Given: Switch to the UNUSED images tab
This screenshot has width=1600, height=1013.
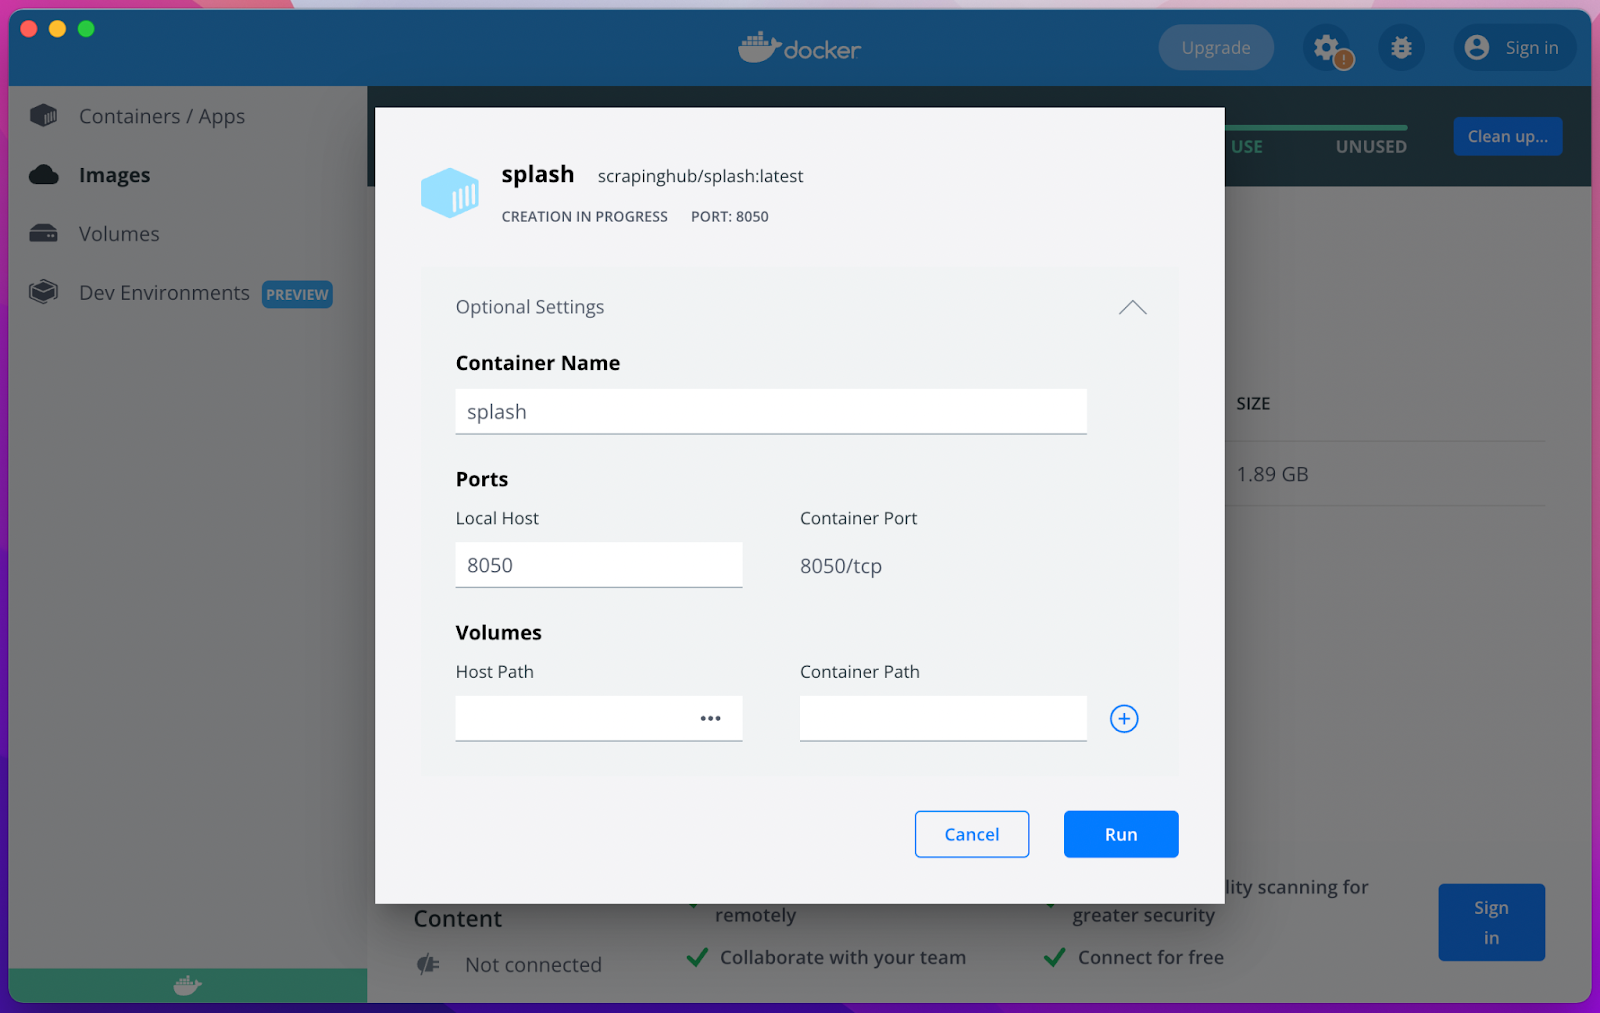Looking at the screenshot, I should pos(1371,147).
